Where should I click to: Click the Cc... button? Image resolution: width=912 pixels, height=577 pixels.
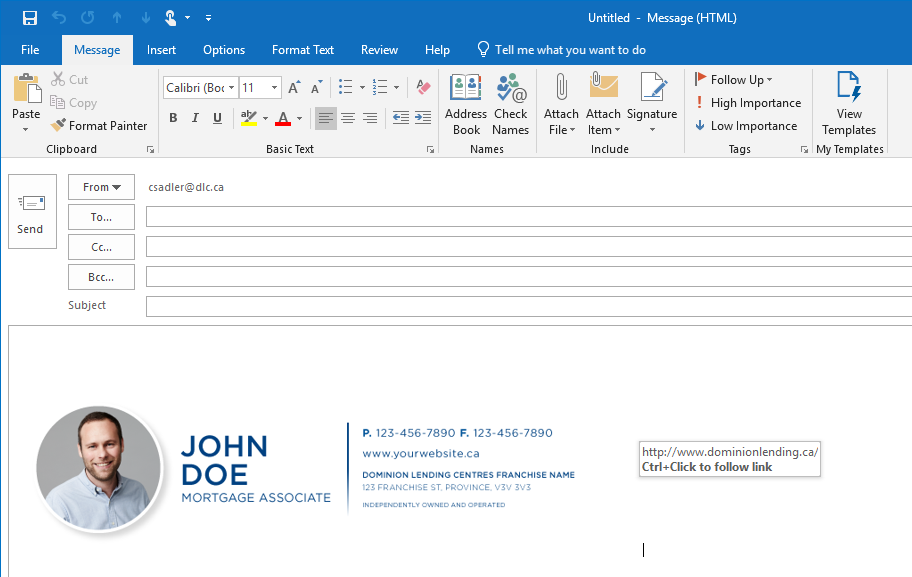101,247
